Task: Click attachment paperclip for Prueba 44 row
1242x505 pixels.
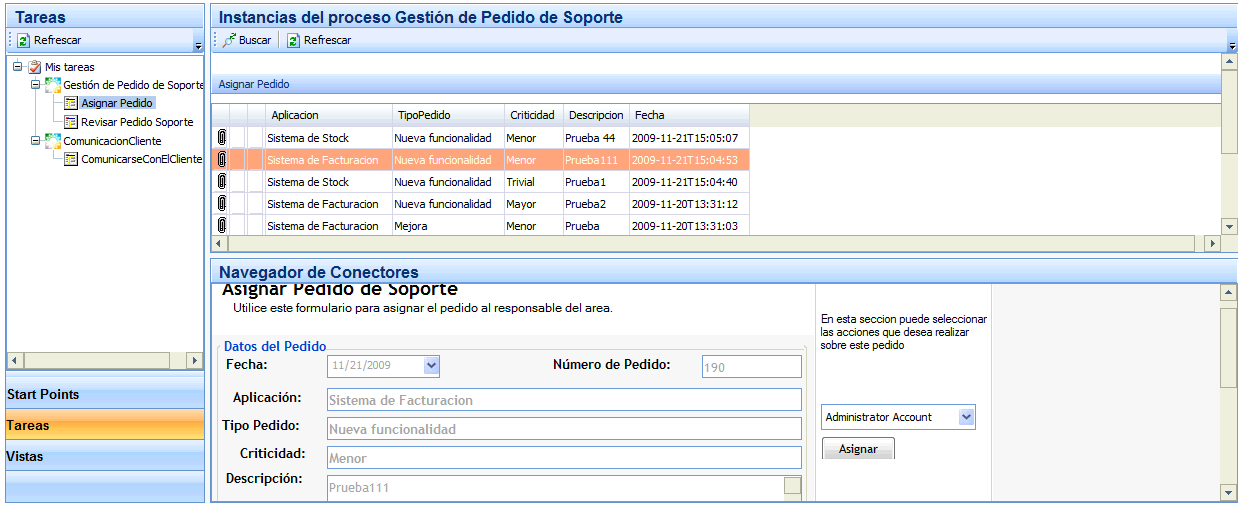Action: 221,137
